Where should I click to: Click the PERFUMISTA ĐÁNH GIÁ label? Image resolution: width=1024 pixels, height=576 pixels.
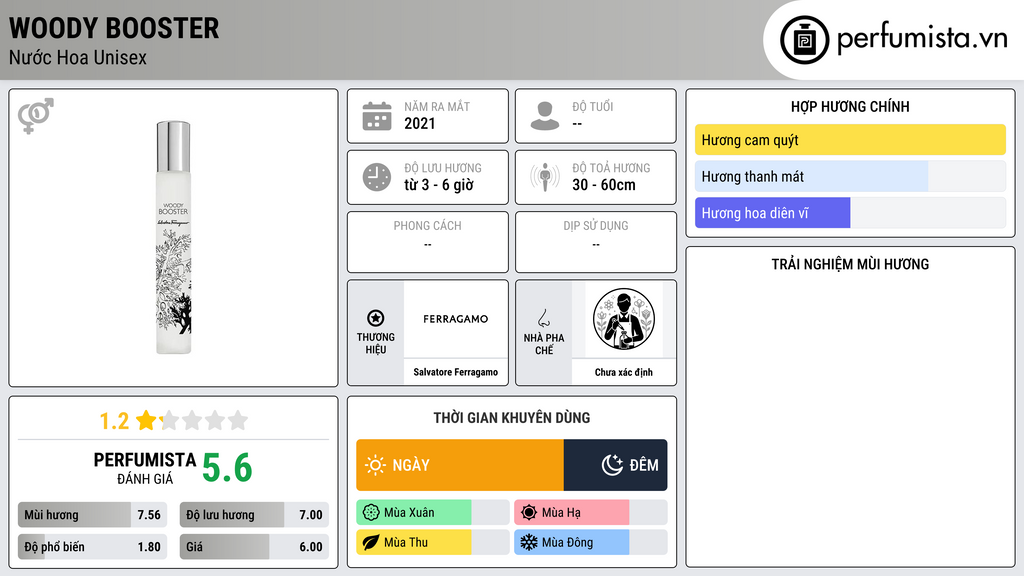[x=145, y=468]
